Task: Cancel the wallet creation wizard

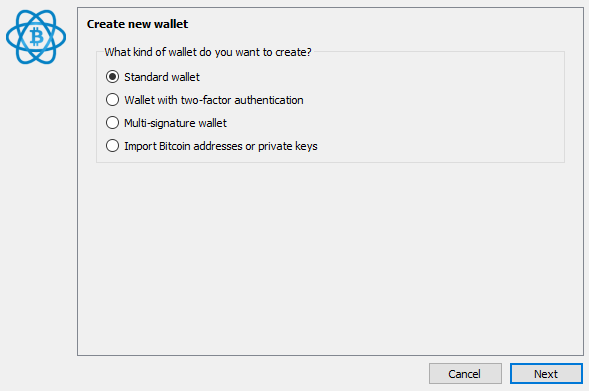Action: (465, 374)
